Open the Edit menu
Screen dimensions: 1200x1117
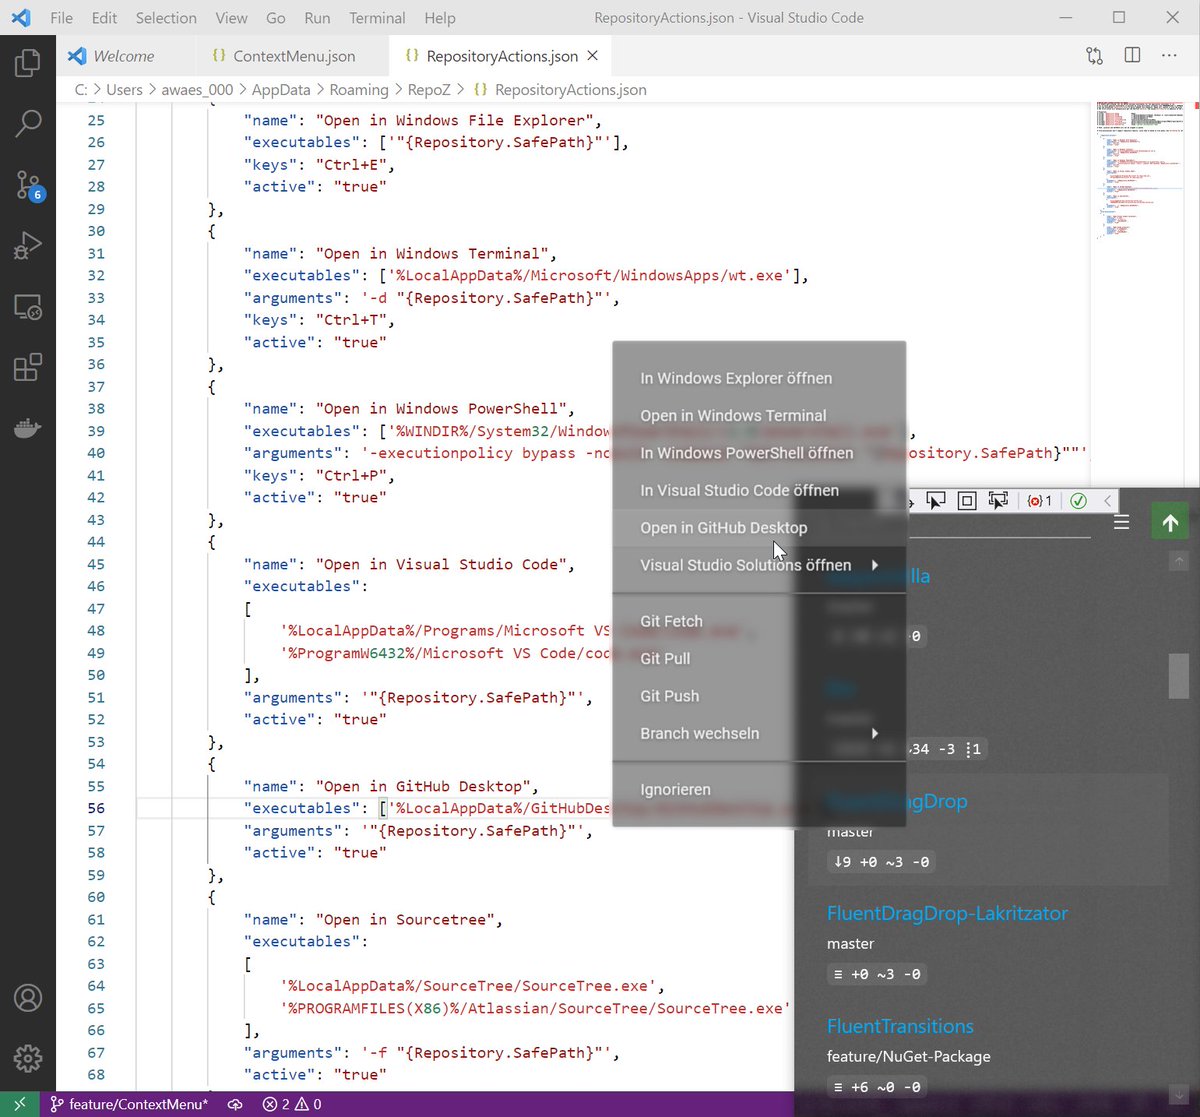point(104,18)
